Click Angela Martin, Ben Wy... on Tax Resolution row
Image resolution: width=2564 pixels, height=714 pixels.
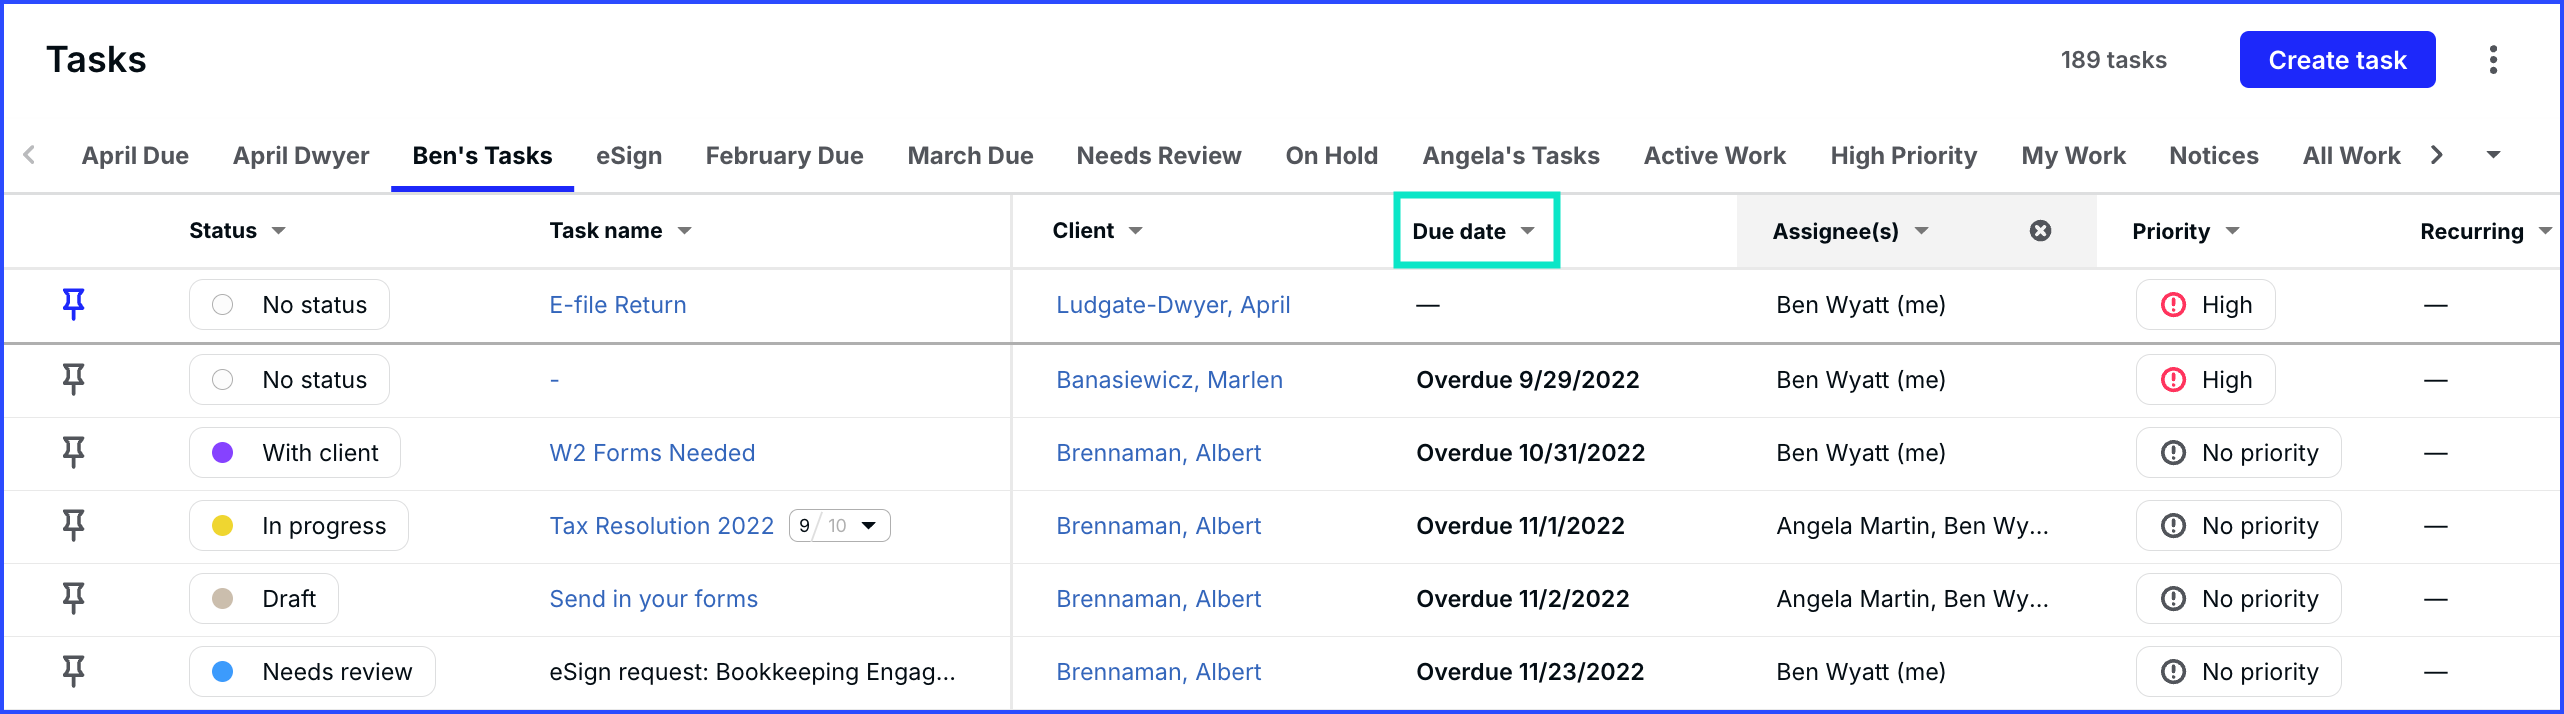(1912, 525)
